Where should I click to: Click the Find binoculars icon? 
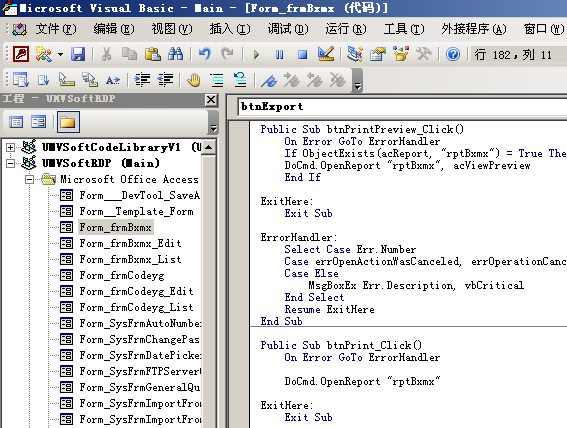click(175, 54)
